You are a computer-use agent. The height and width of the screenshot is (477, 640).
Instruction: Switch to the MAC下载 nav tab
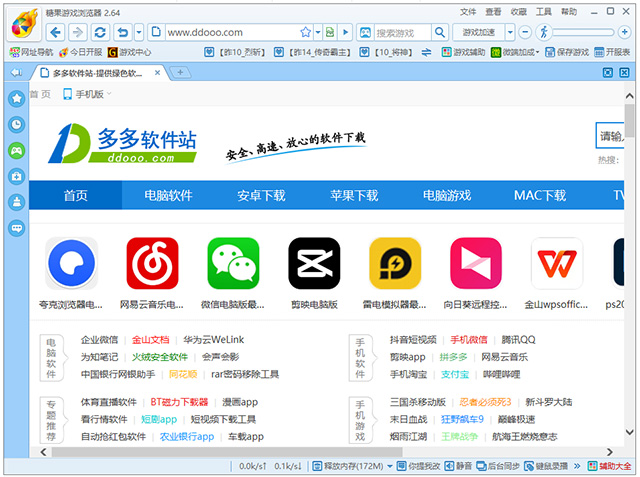tap(540, 195)
